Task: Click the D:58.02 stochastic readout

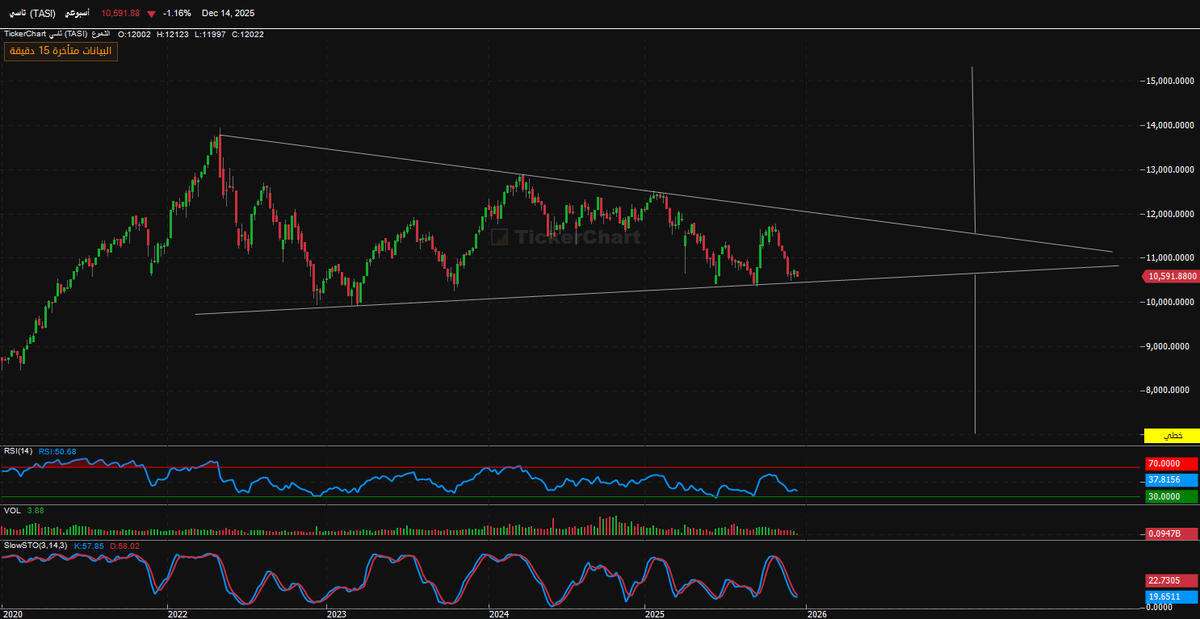Action: tap(126, 545)
